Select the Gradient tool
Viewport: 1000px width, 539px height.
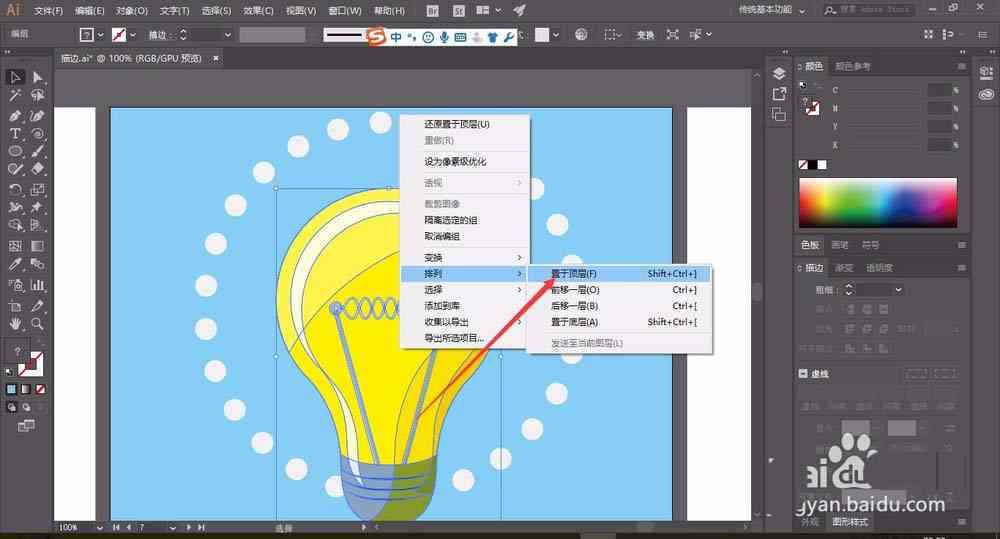(x=38, y=246)
